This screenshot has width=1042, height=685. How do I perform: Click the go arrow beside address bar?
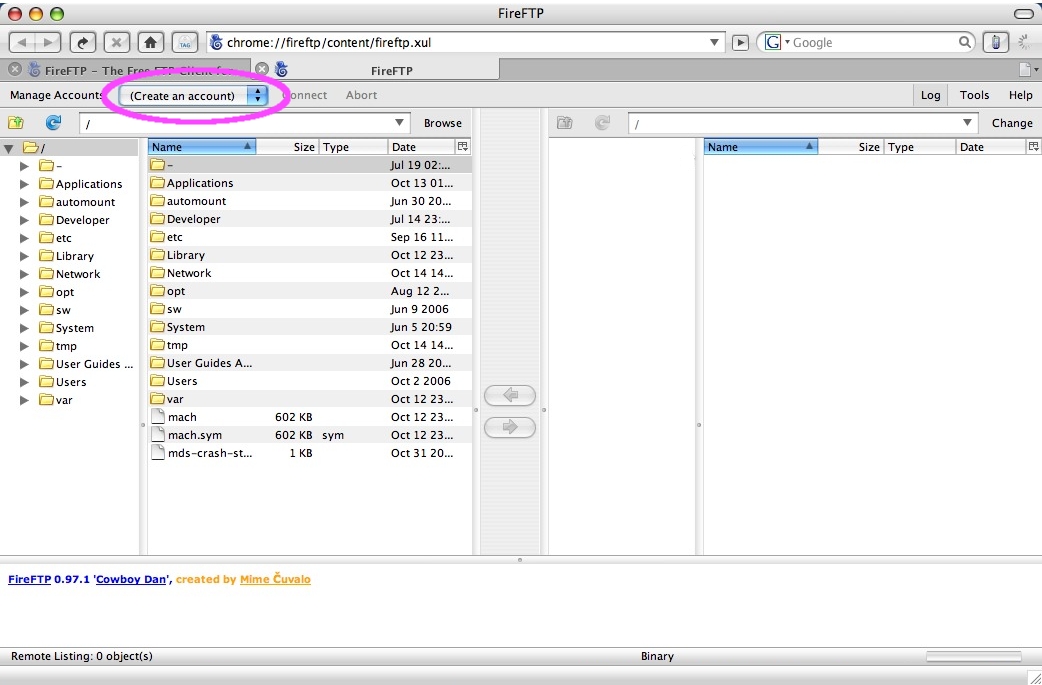click(x=740, y=43)
